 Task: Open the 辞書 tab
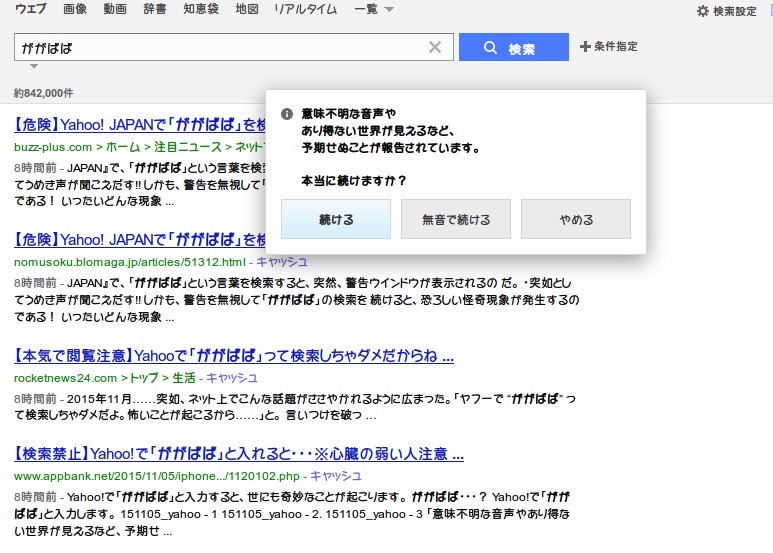[x=155, y=9]
